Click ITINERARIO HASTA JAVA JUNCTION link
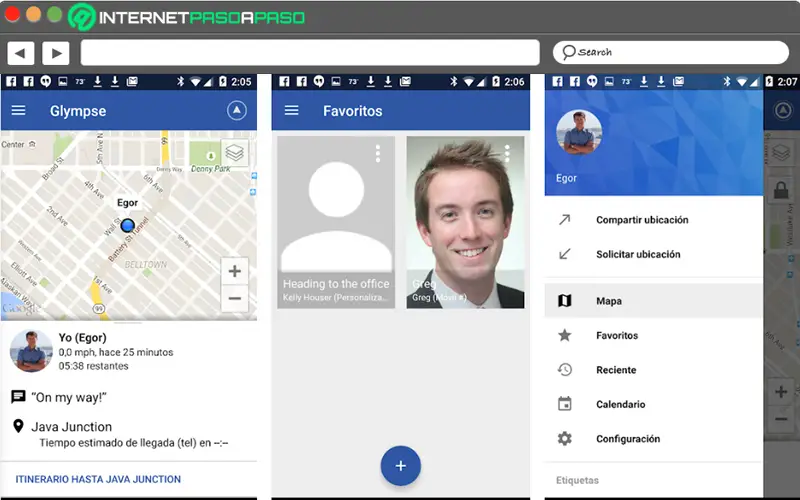The image size is (800, 500). [98, 479]
